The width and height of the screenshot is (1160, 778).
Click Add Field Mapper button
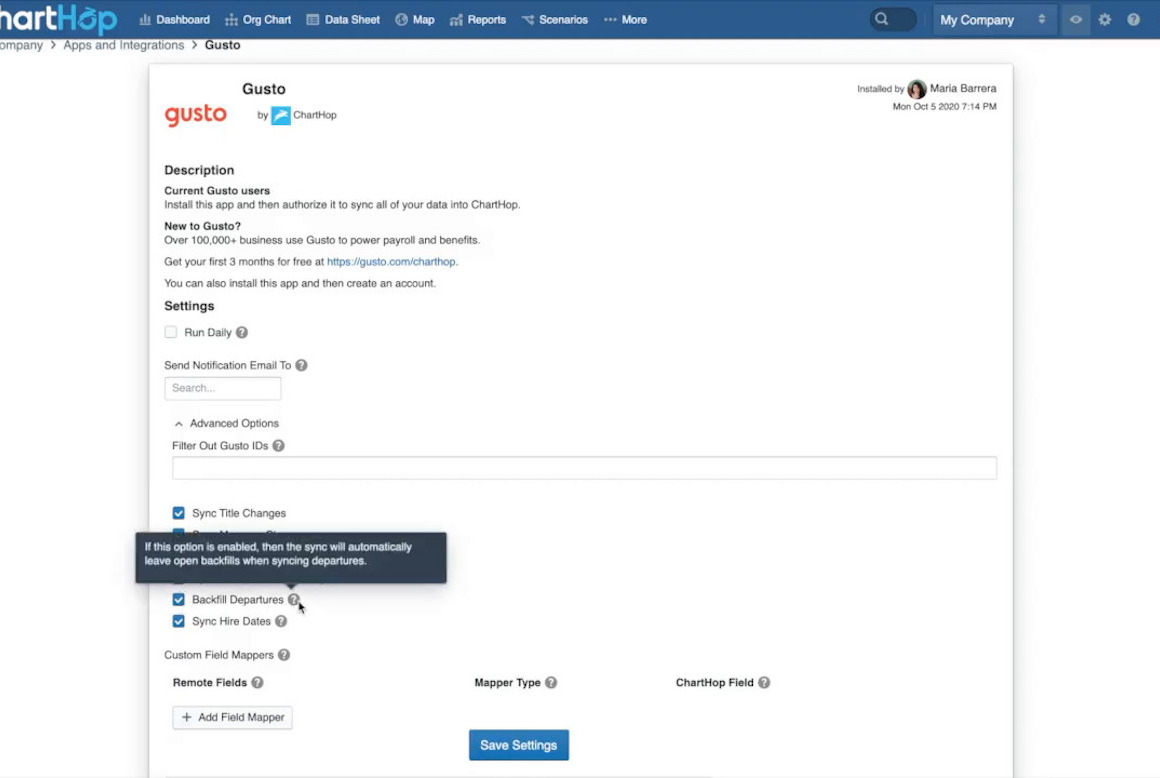click(232, 717)
